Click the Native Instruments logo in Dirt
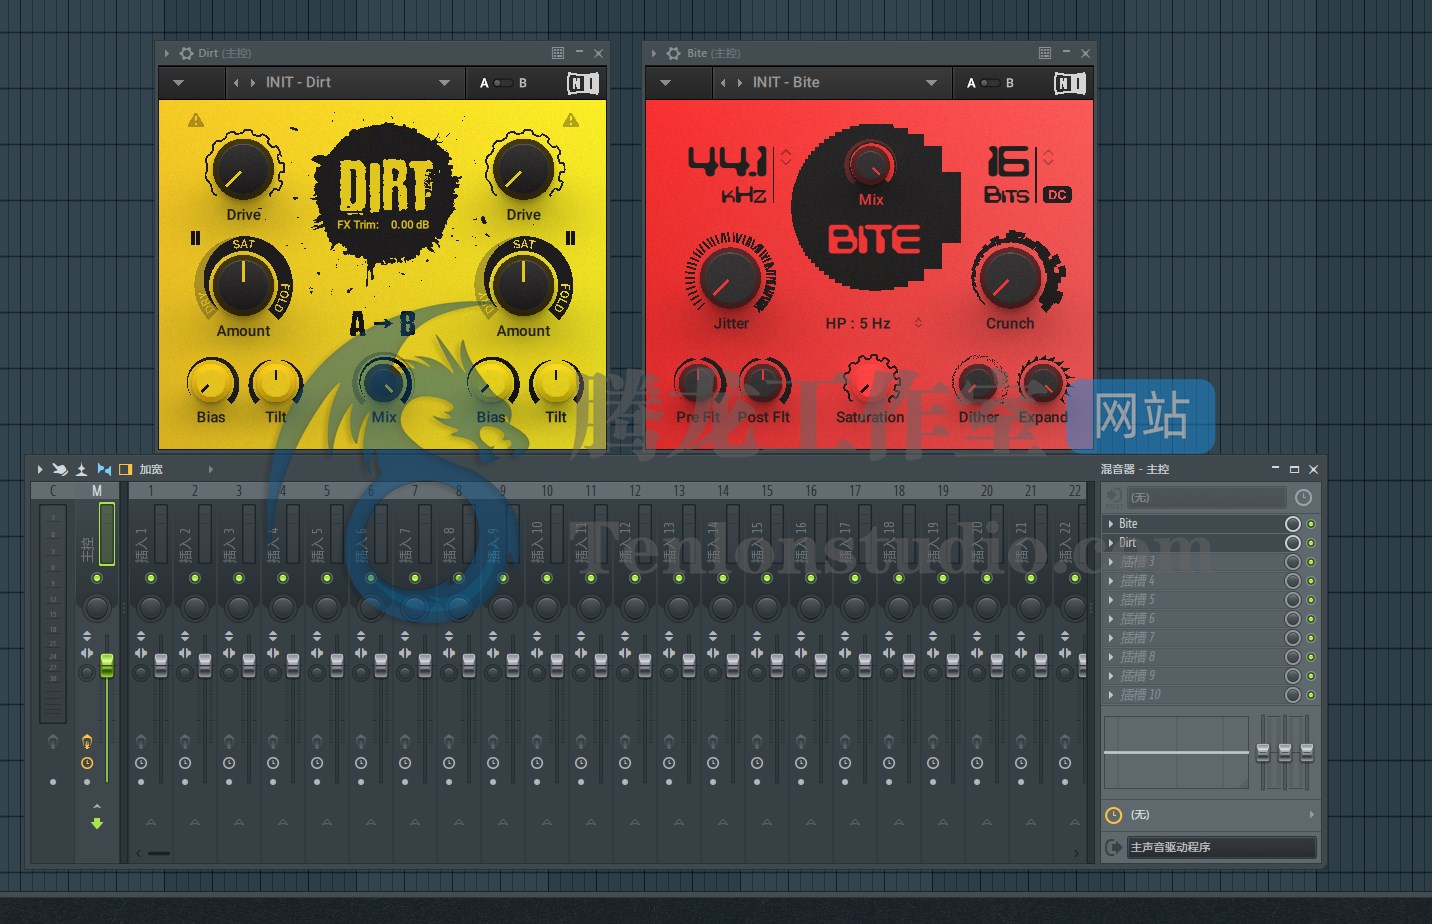The image size is (1432, 924). pyautogui.click(x=583, y=83)
